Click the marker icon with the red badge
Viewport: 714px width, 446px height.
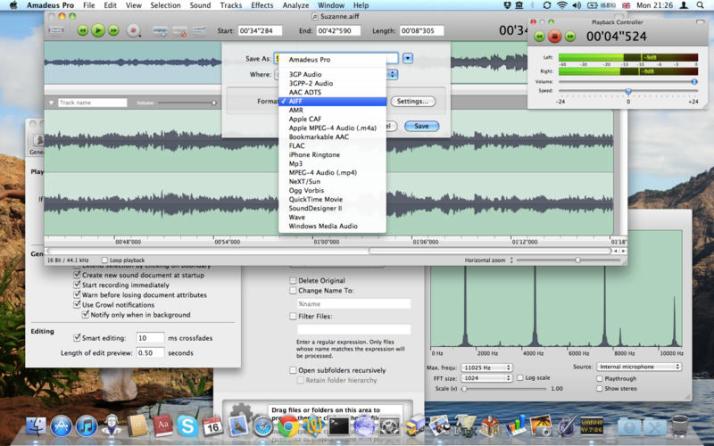(180, 31)
